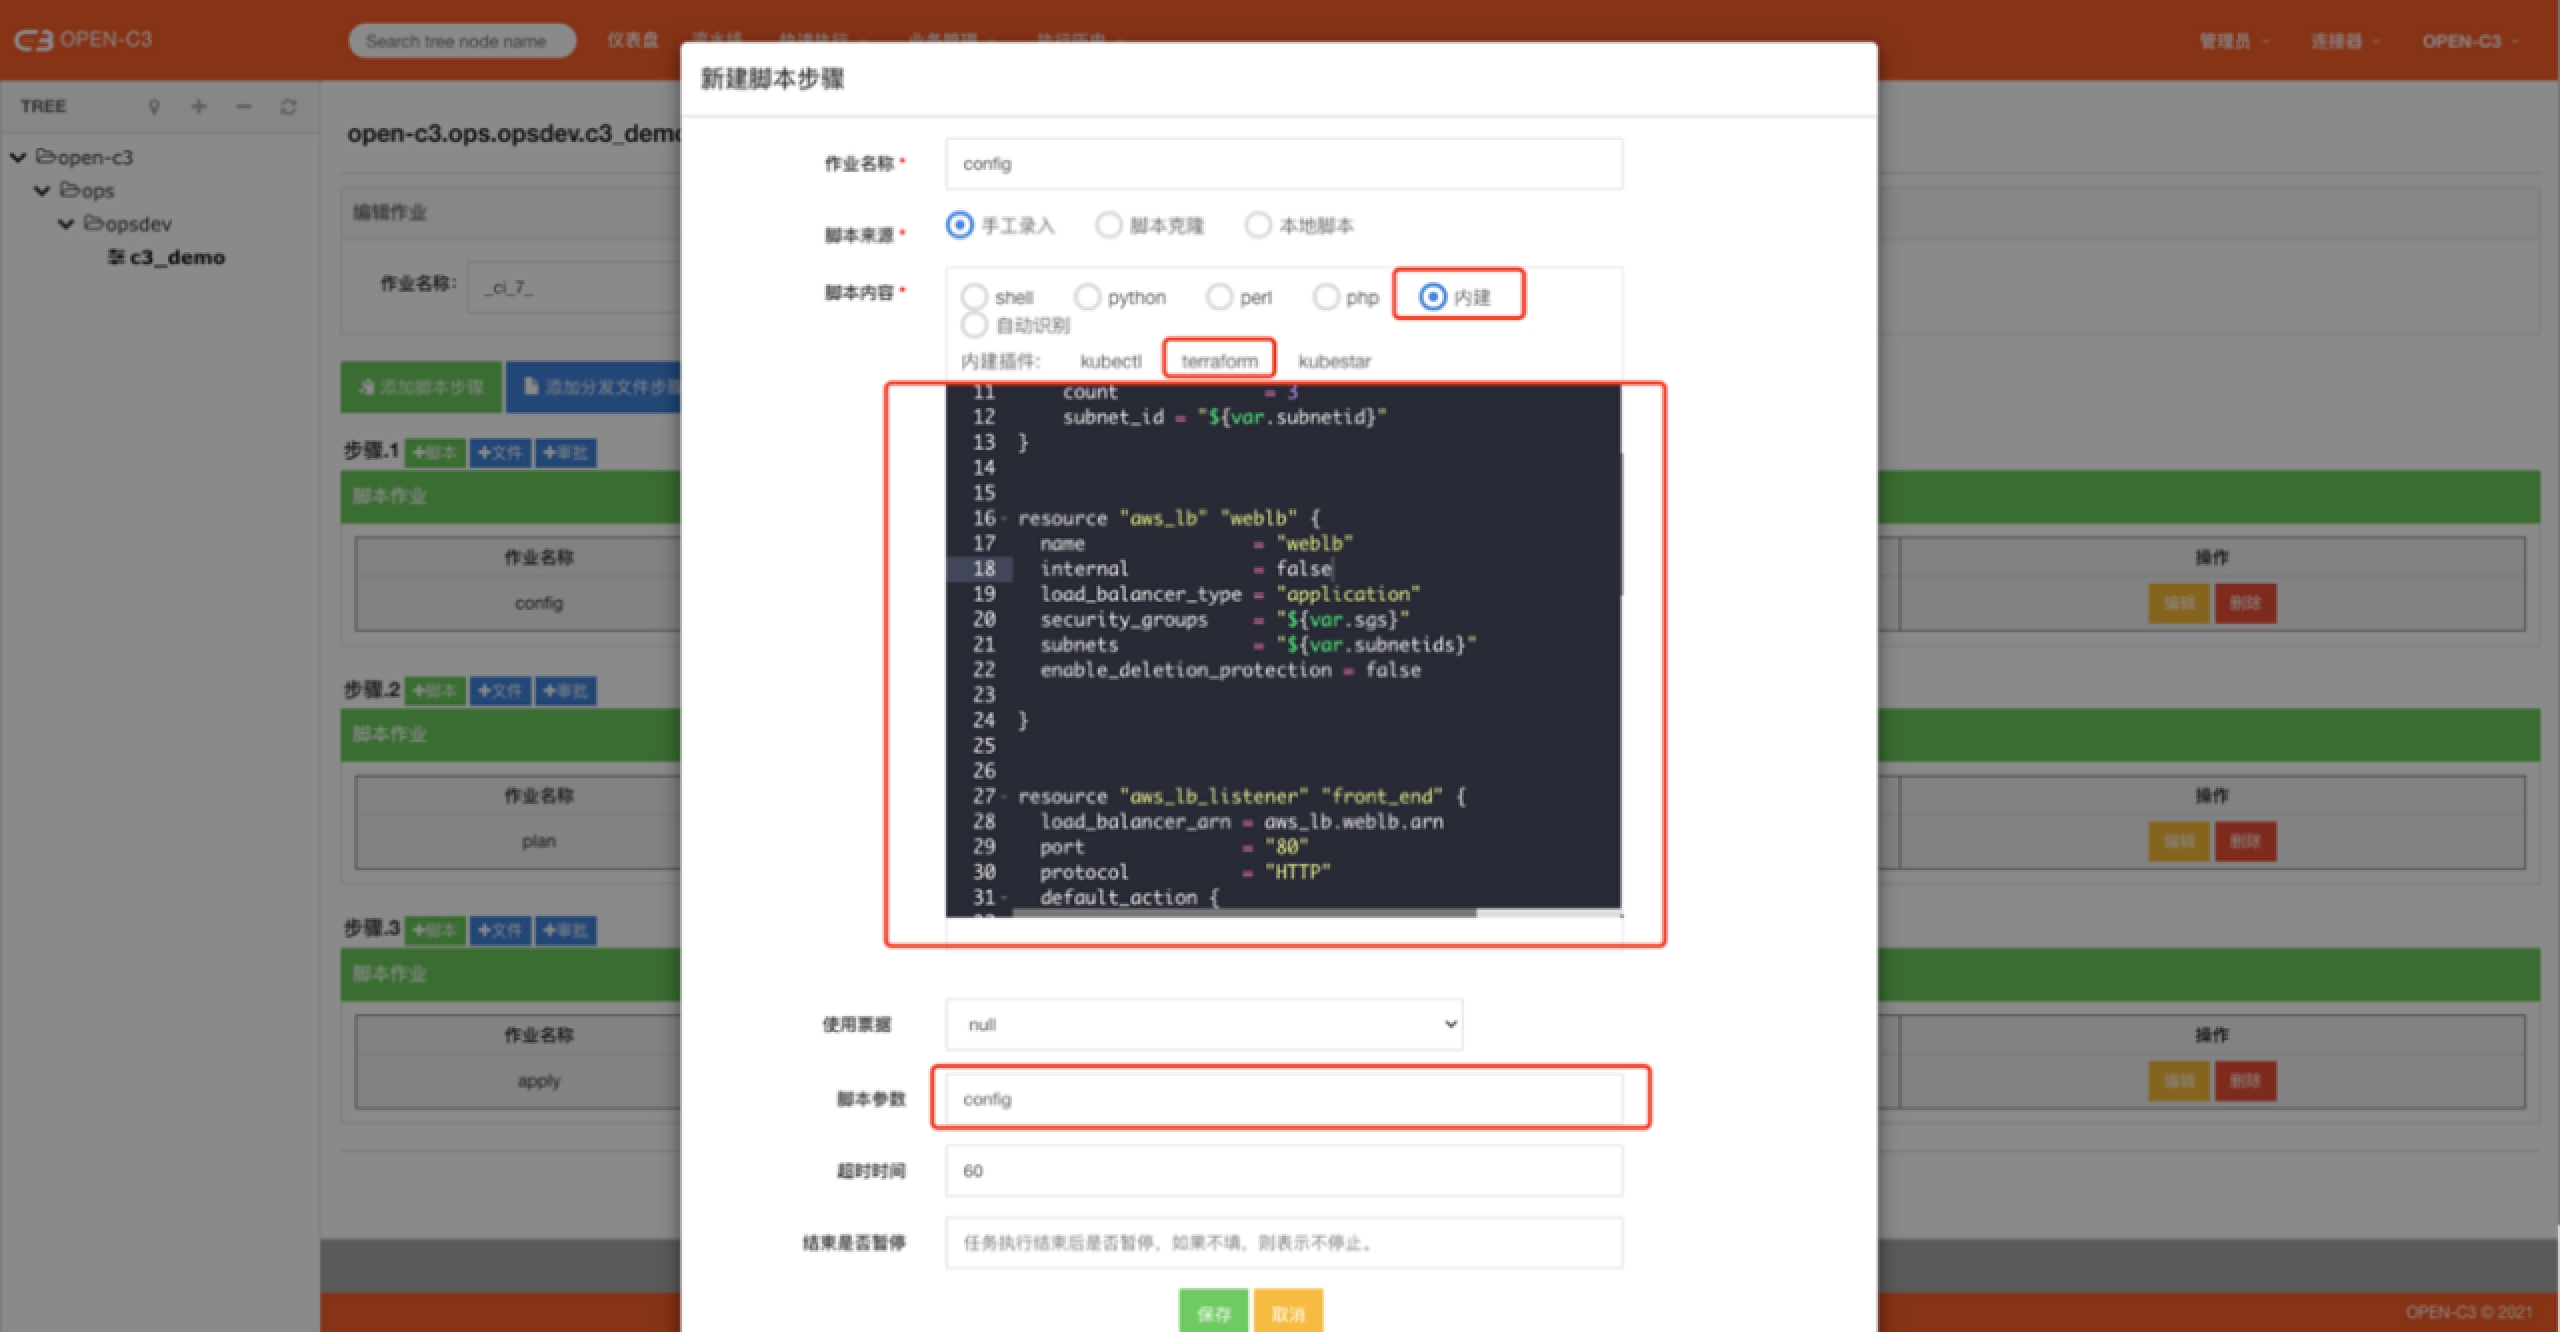Click the tree plus expand icon
The width and height of the screenshot is (2560, 1332).
(x=199, y=106)
